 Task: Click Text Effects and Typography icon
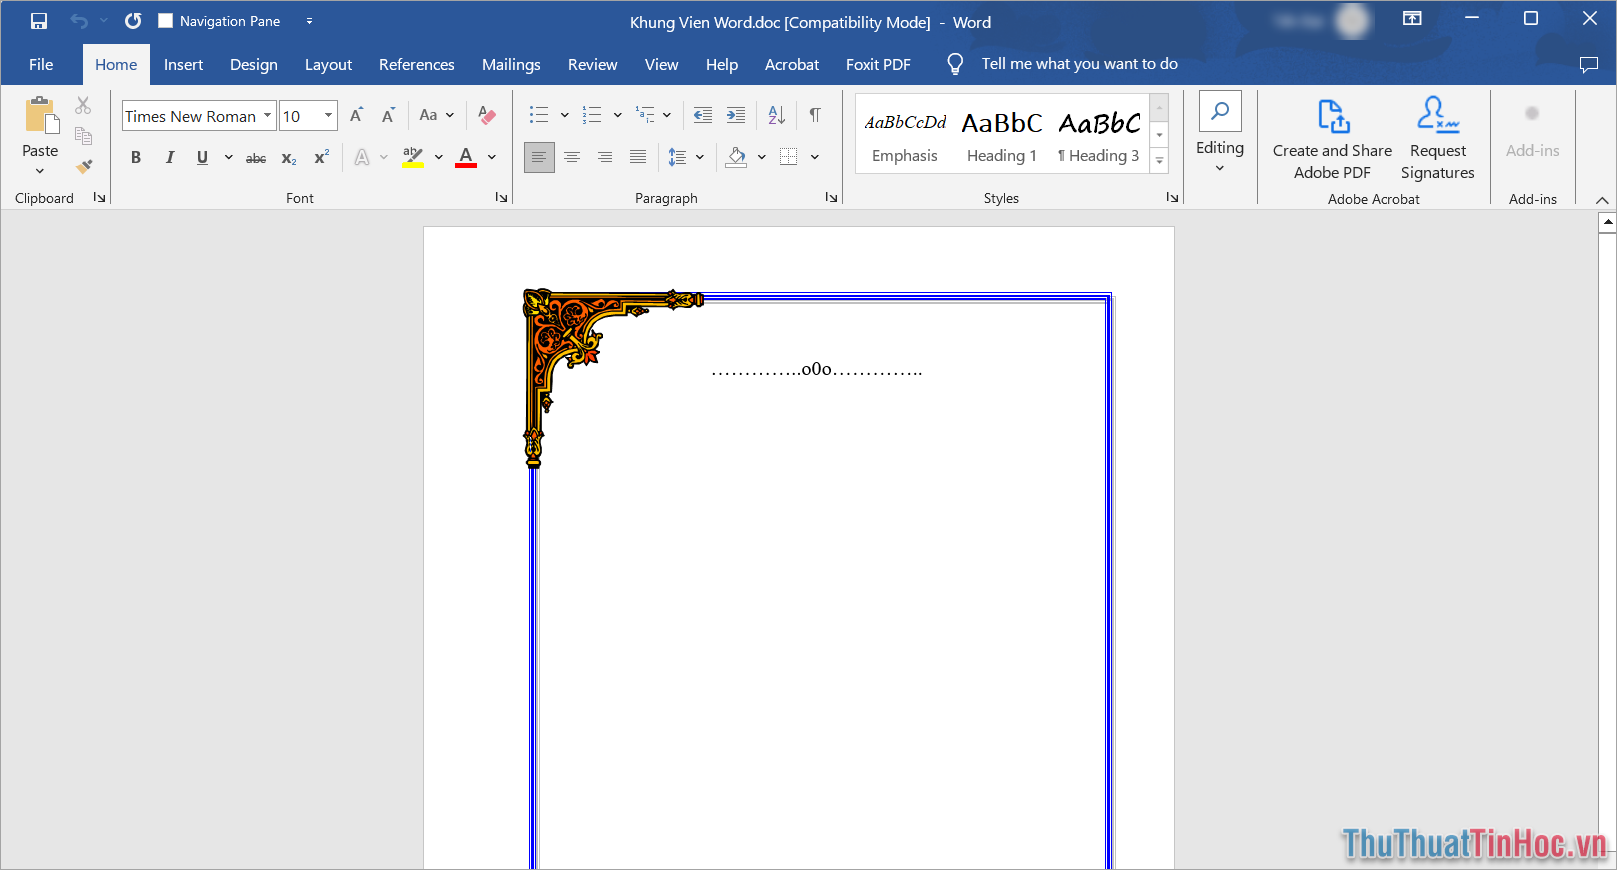coord(362,157)
